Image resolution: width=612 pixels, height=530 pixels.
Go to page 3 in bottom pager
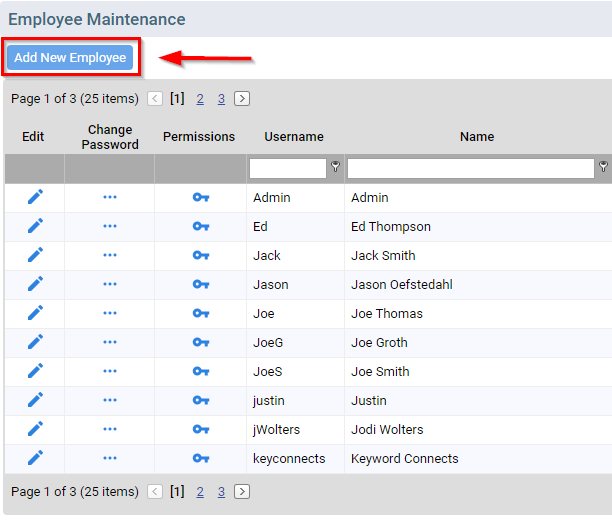(x=221, y=492)
